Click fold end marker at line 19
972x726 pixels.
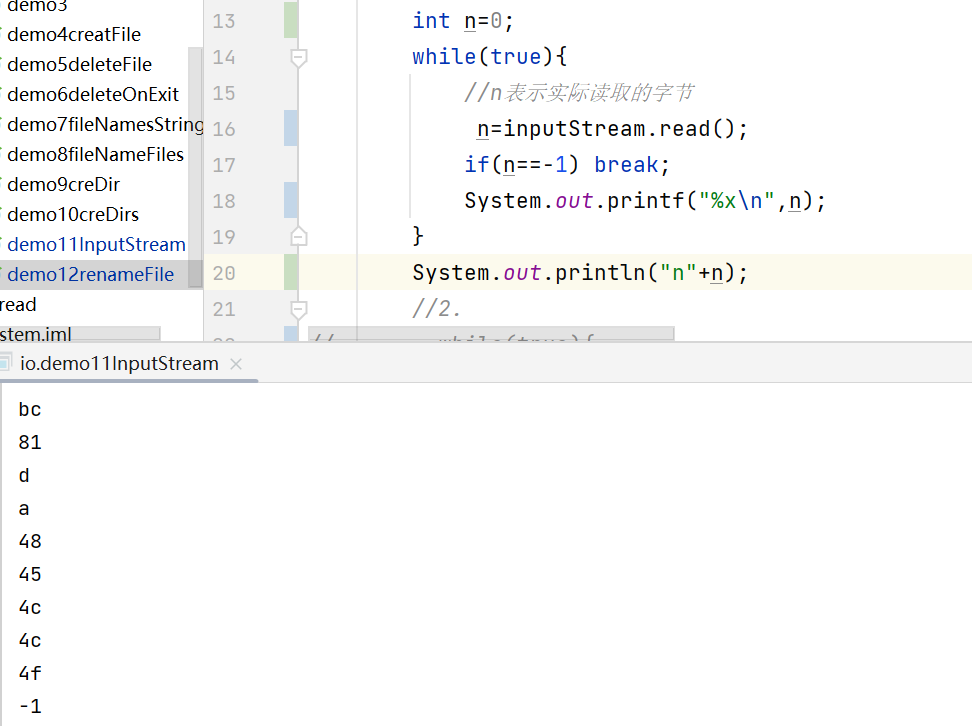(x=298, y=237)
